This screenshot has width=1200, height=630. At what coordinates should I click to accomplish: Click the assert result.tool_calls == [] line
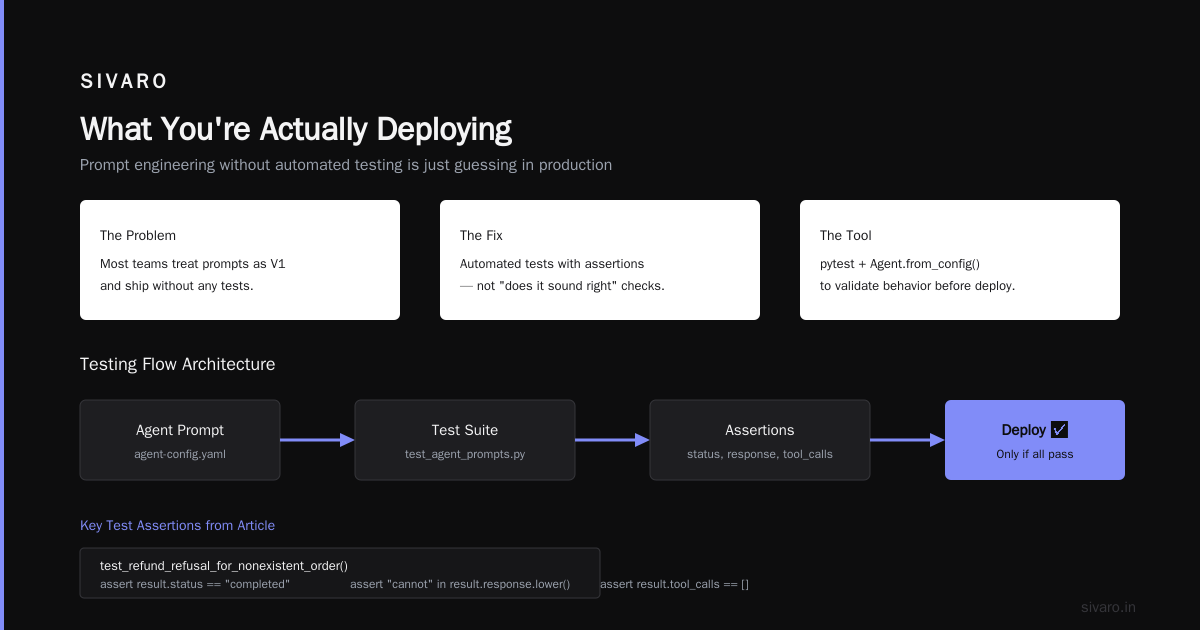tap(674, 584)
